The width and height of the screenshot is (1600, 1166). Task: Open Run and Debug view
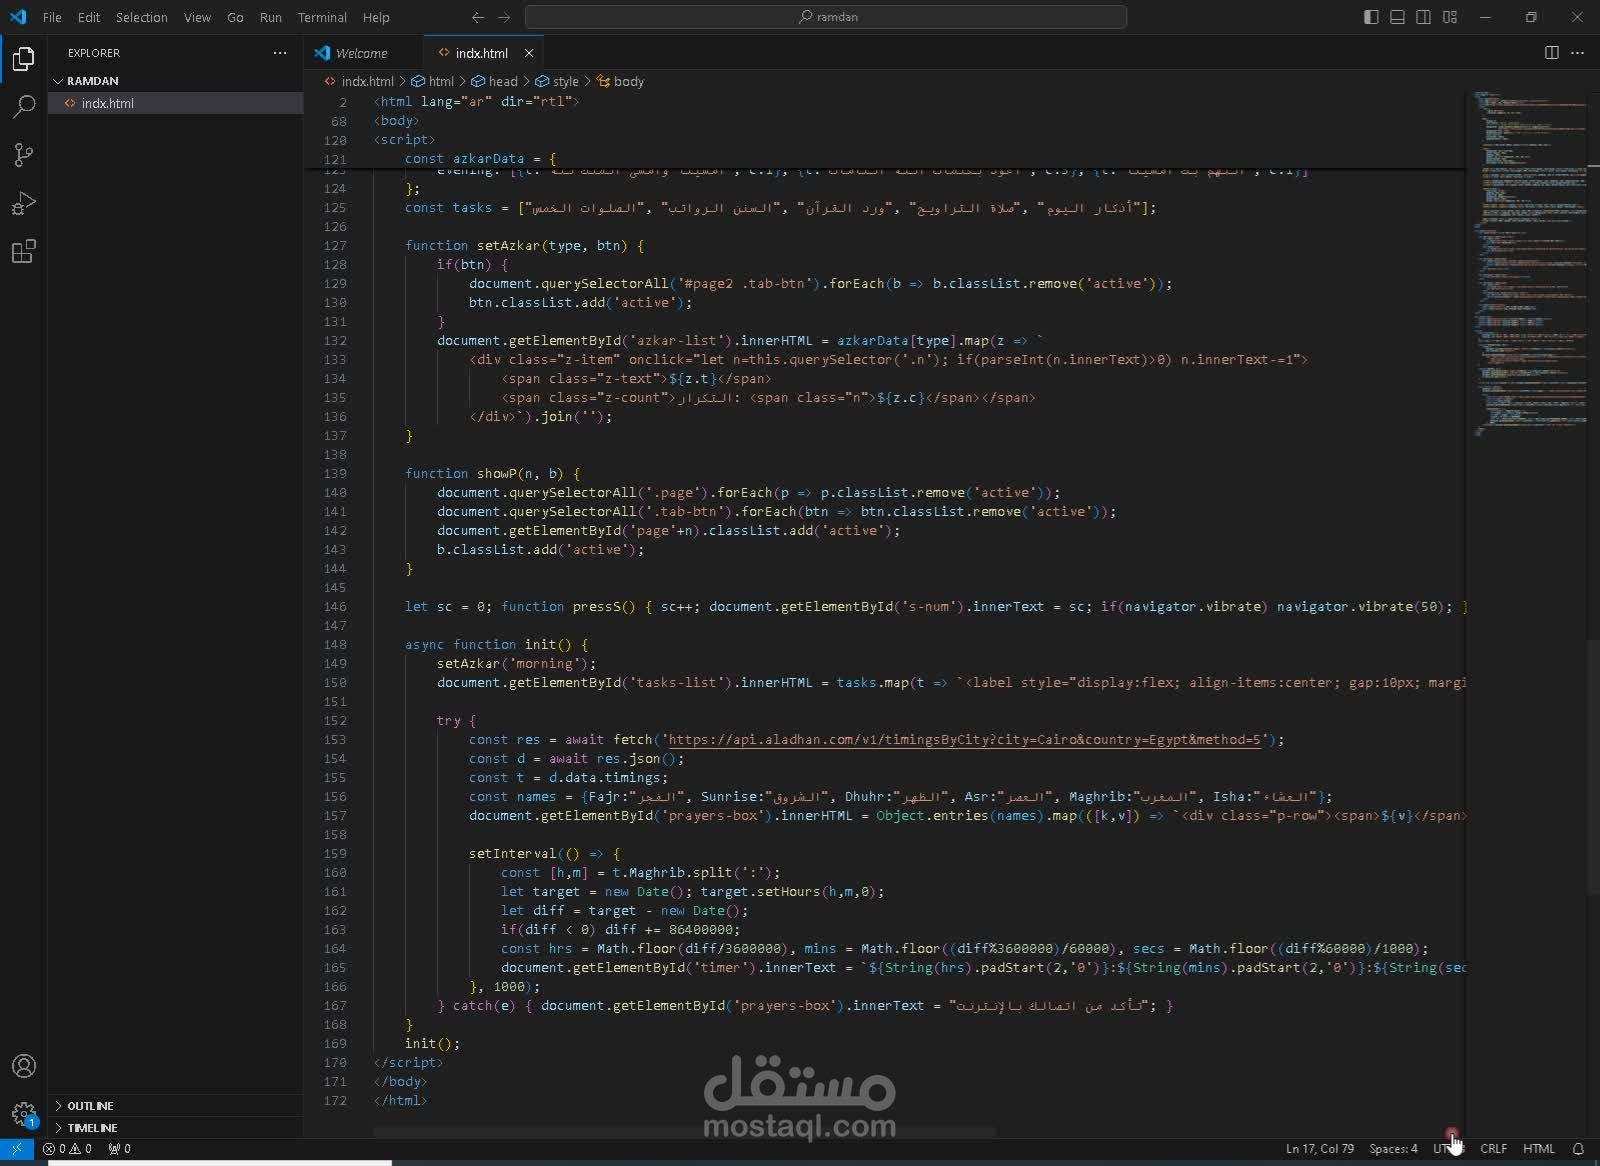[x=23, y=203]
